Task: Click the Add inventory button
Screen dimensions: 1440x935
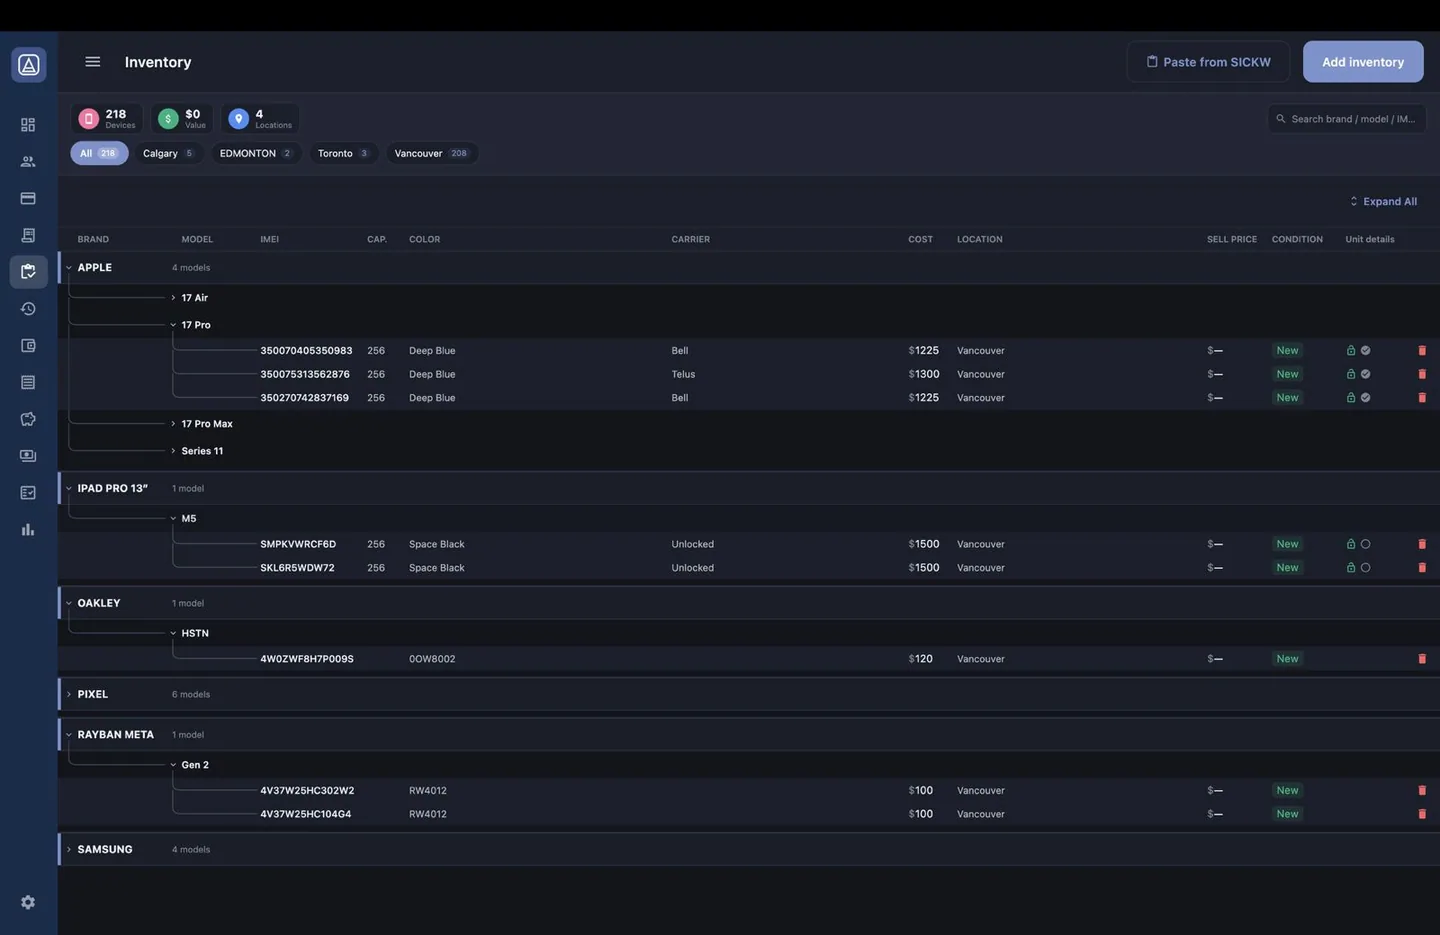Action: pos(1363,62)
